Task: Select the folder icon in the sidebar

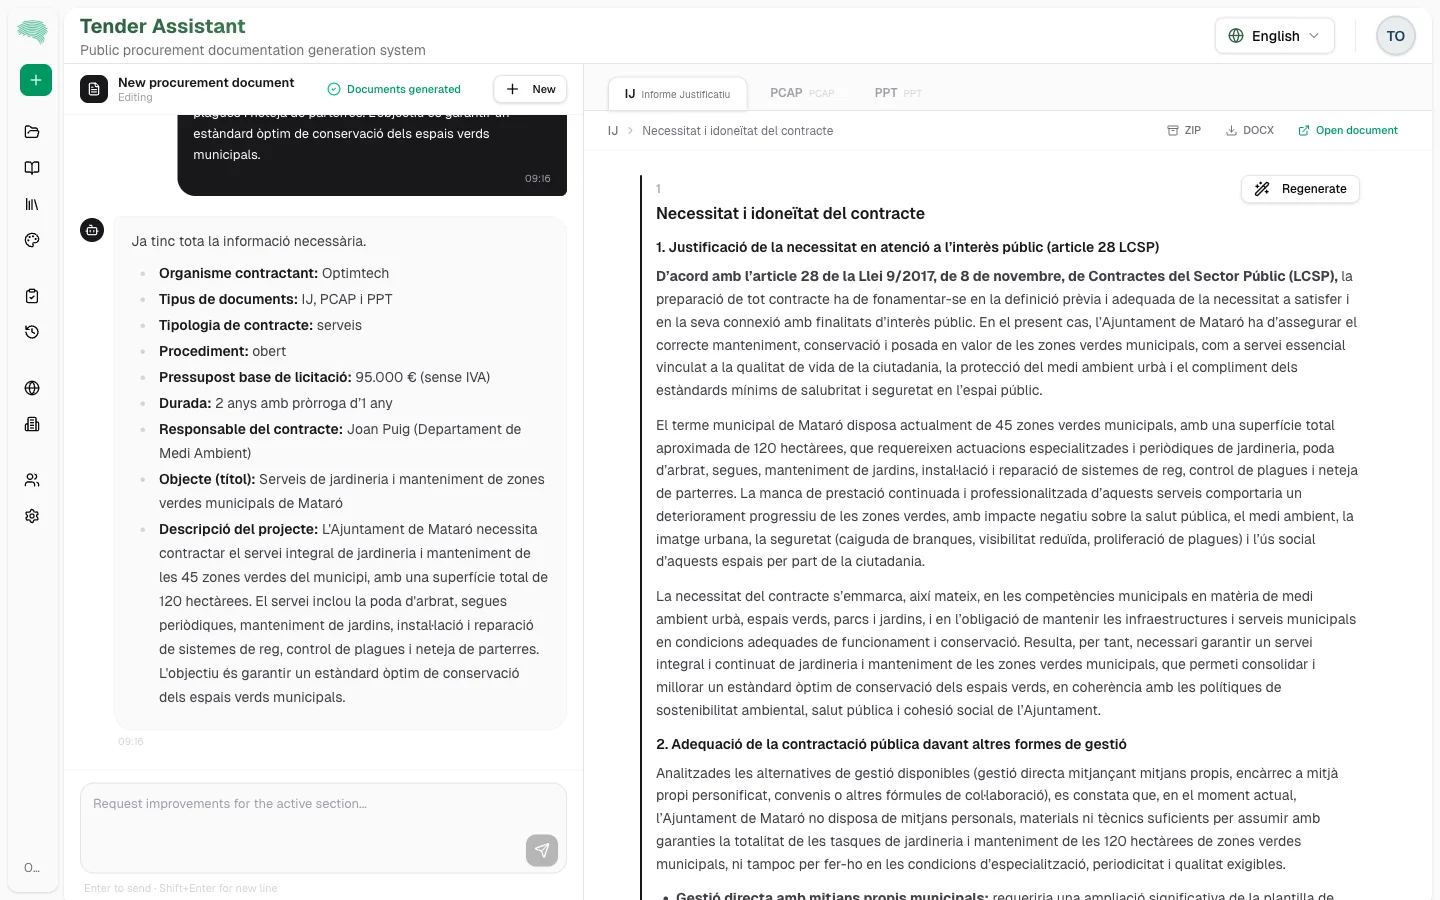Action: (32, 131)
